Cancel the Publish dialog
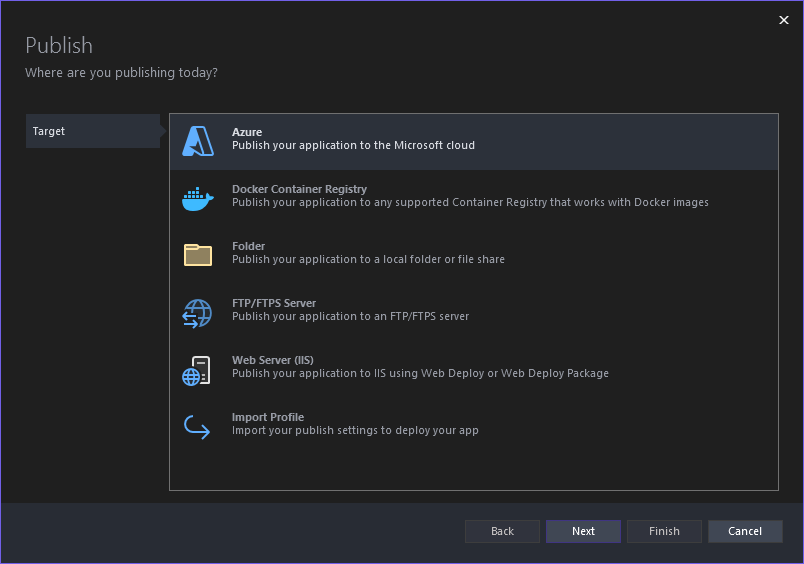Image resolution: width=804 pixels, height=564 pixels. (746, 531)
